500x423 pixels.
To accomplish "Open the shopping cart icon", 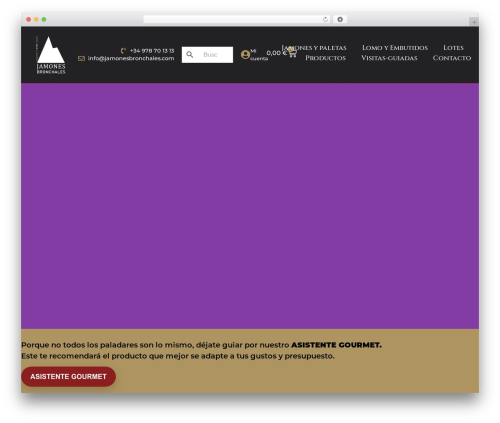I will point(292,52).
